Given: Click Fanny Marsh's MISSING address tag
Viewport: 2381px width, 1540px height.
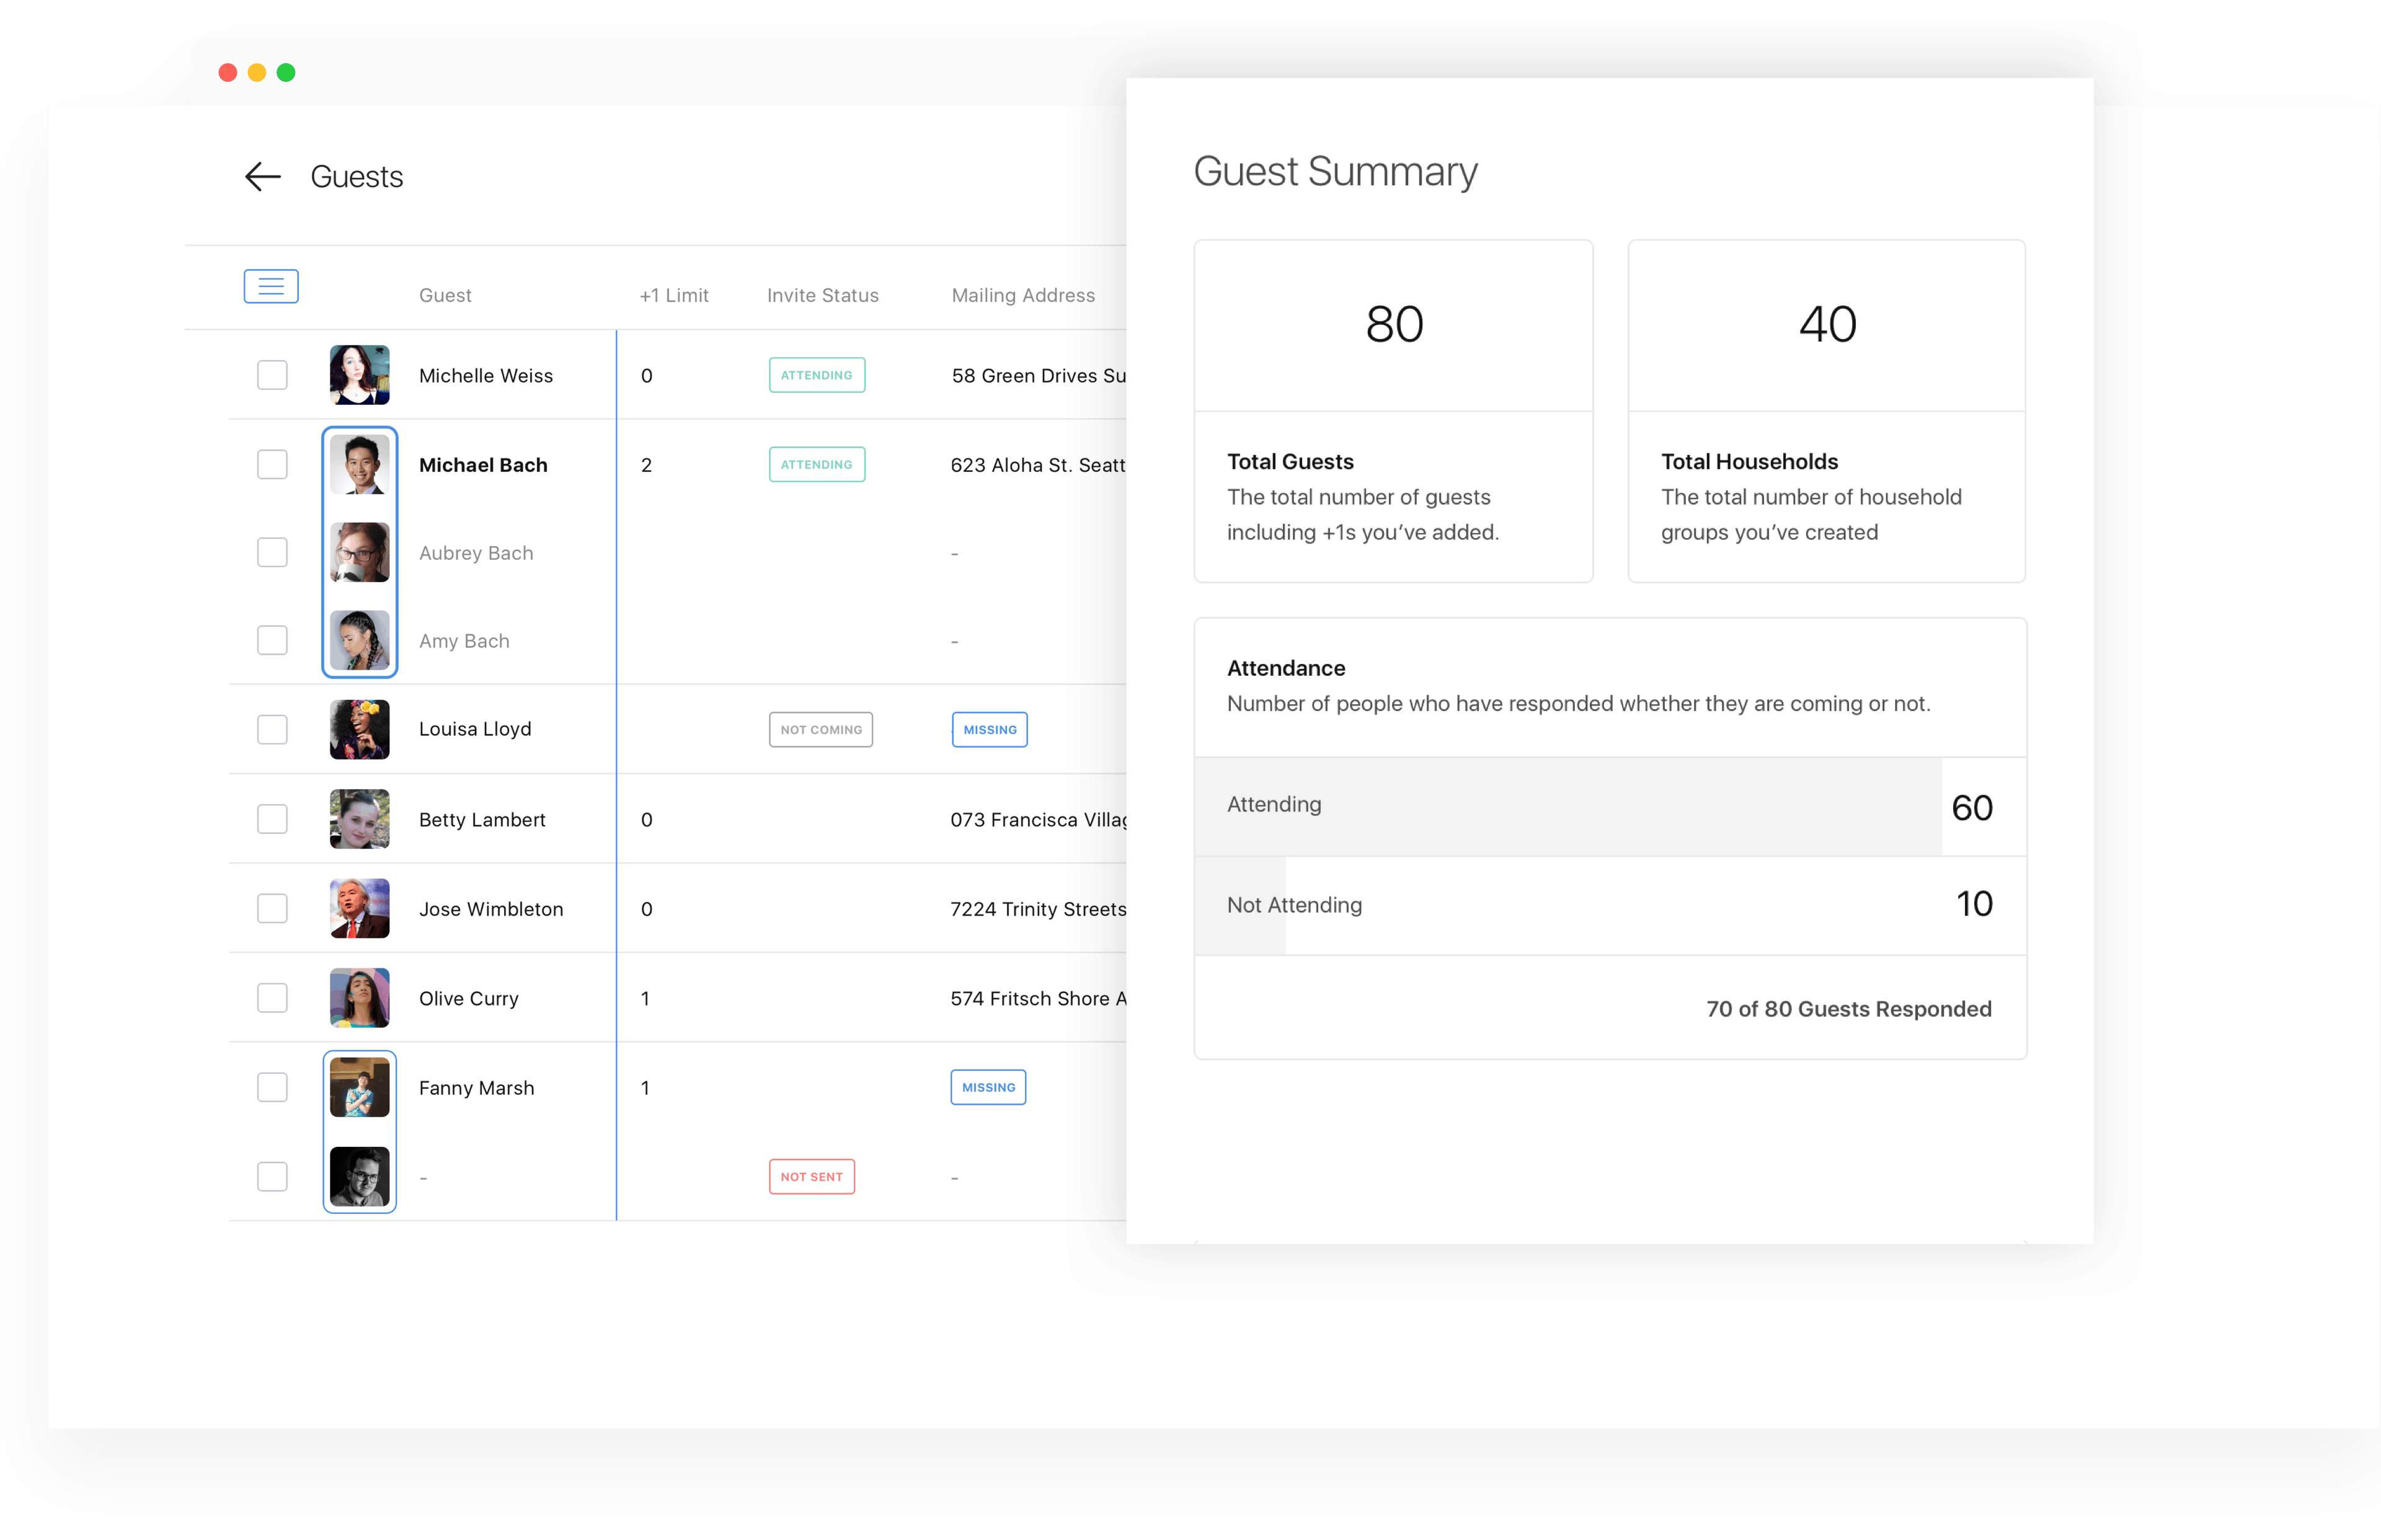Looking at the screenshot, I should tap(988, 1087).
